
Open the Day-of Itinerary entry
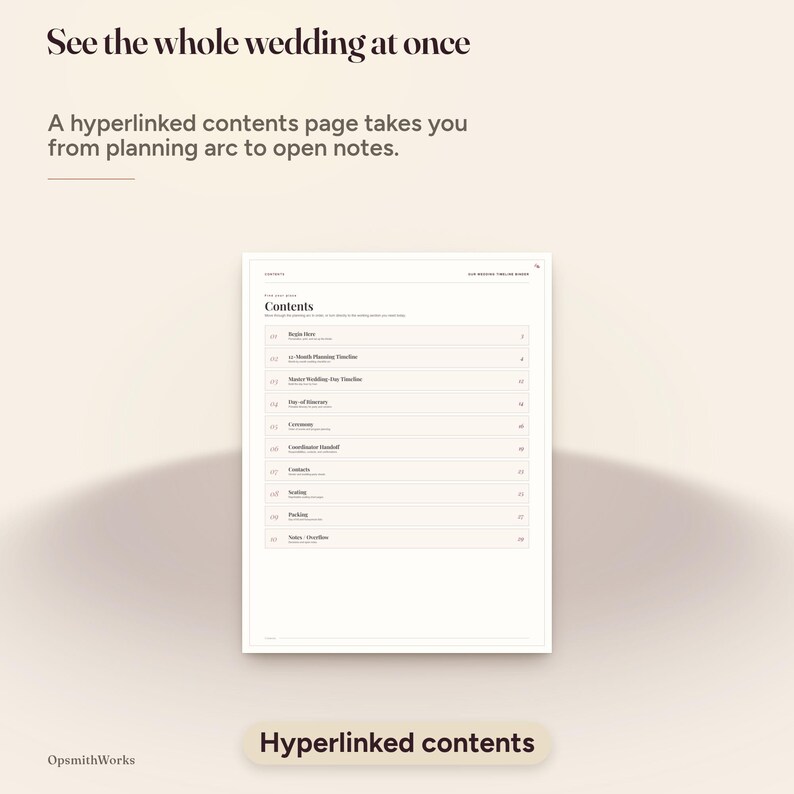click(x=396, y=404)
